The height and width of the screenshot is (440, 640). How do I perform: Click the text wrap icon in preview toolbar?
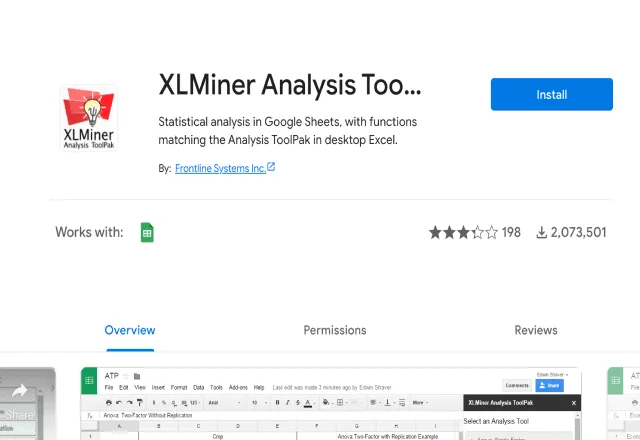point(402,402)
